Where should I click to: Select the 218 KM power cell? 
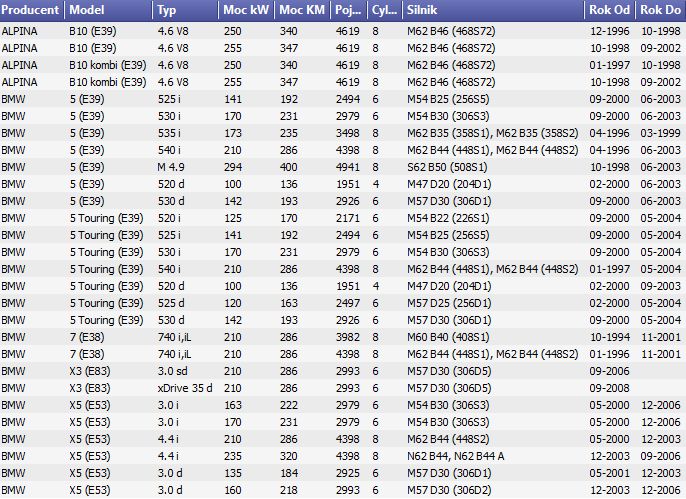click(289, 490)
